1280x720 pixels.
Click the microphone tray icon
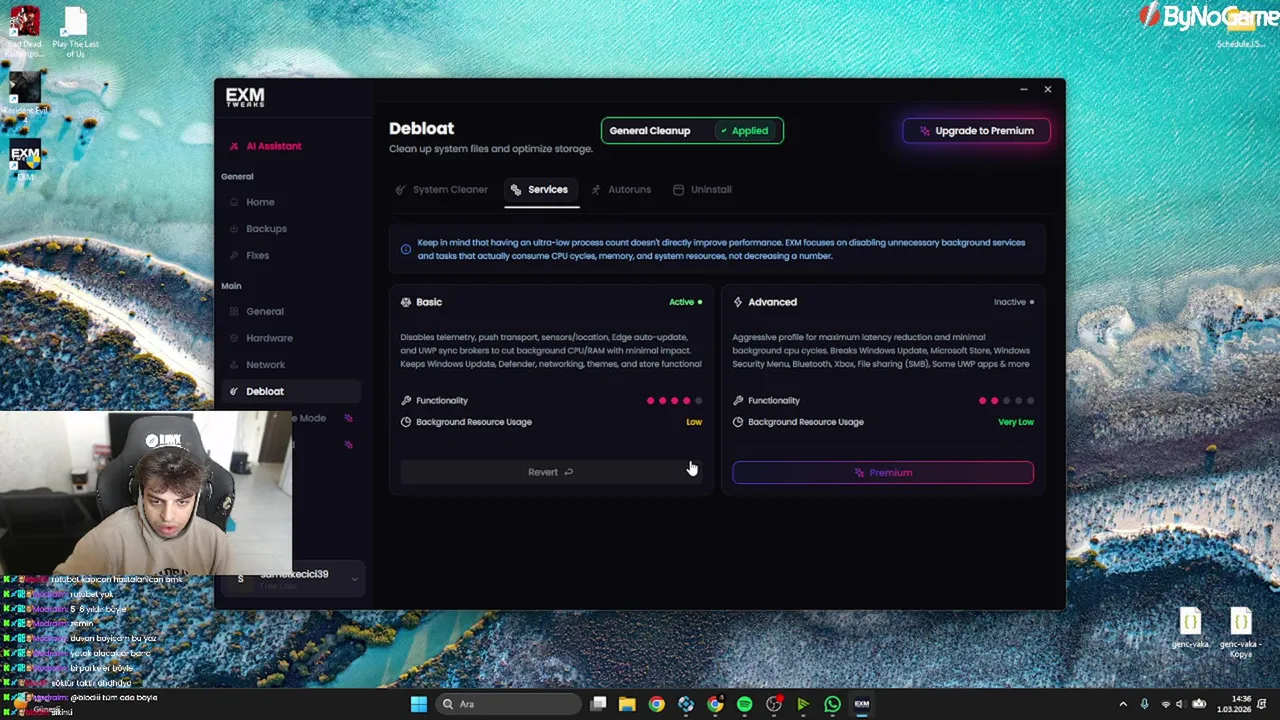[x=1145, y=704]
